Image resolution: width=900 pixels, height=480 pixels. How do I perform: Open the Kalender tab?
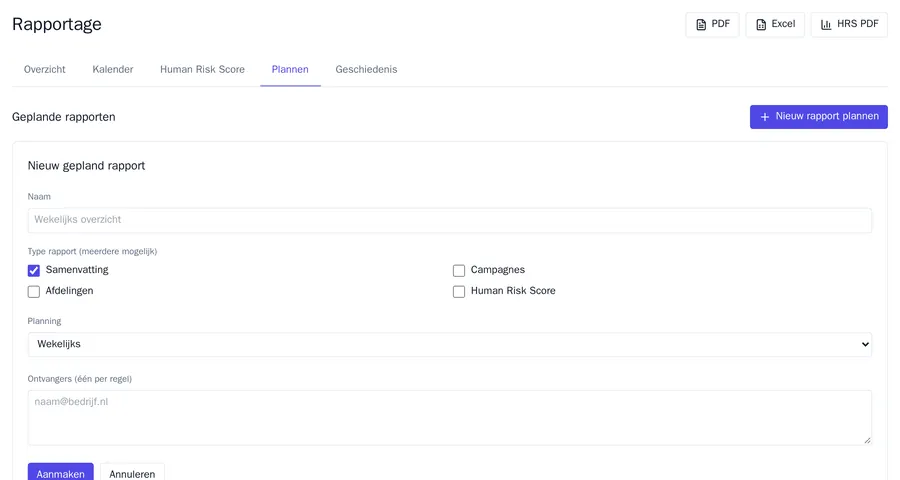point(112,69)
